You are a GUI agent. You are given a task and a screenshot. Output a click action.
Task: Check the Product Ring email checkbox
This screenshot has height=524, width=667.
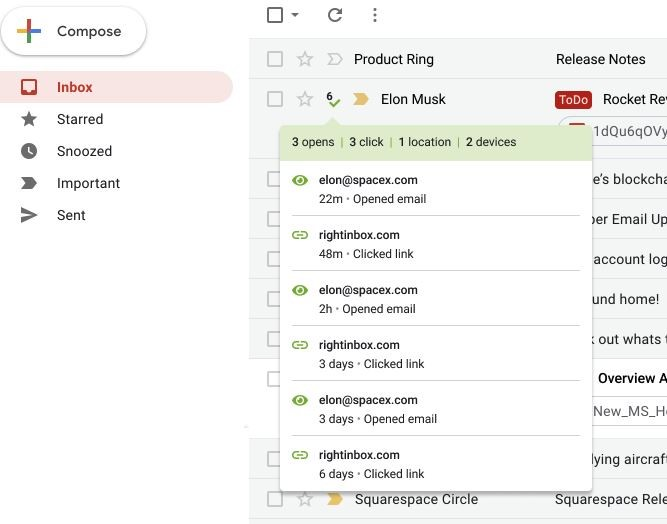point(275,60)
